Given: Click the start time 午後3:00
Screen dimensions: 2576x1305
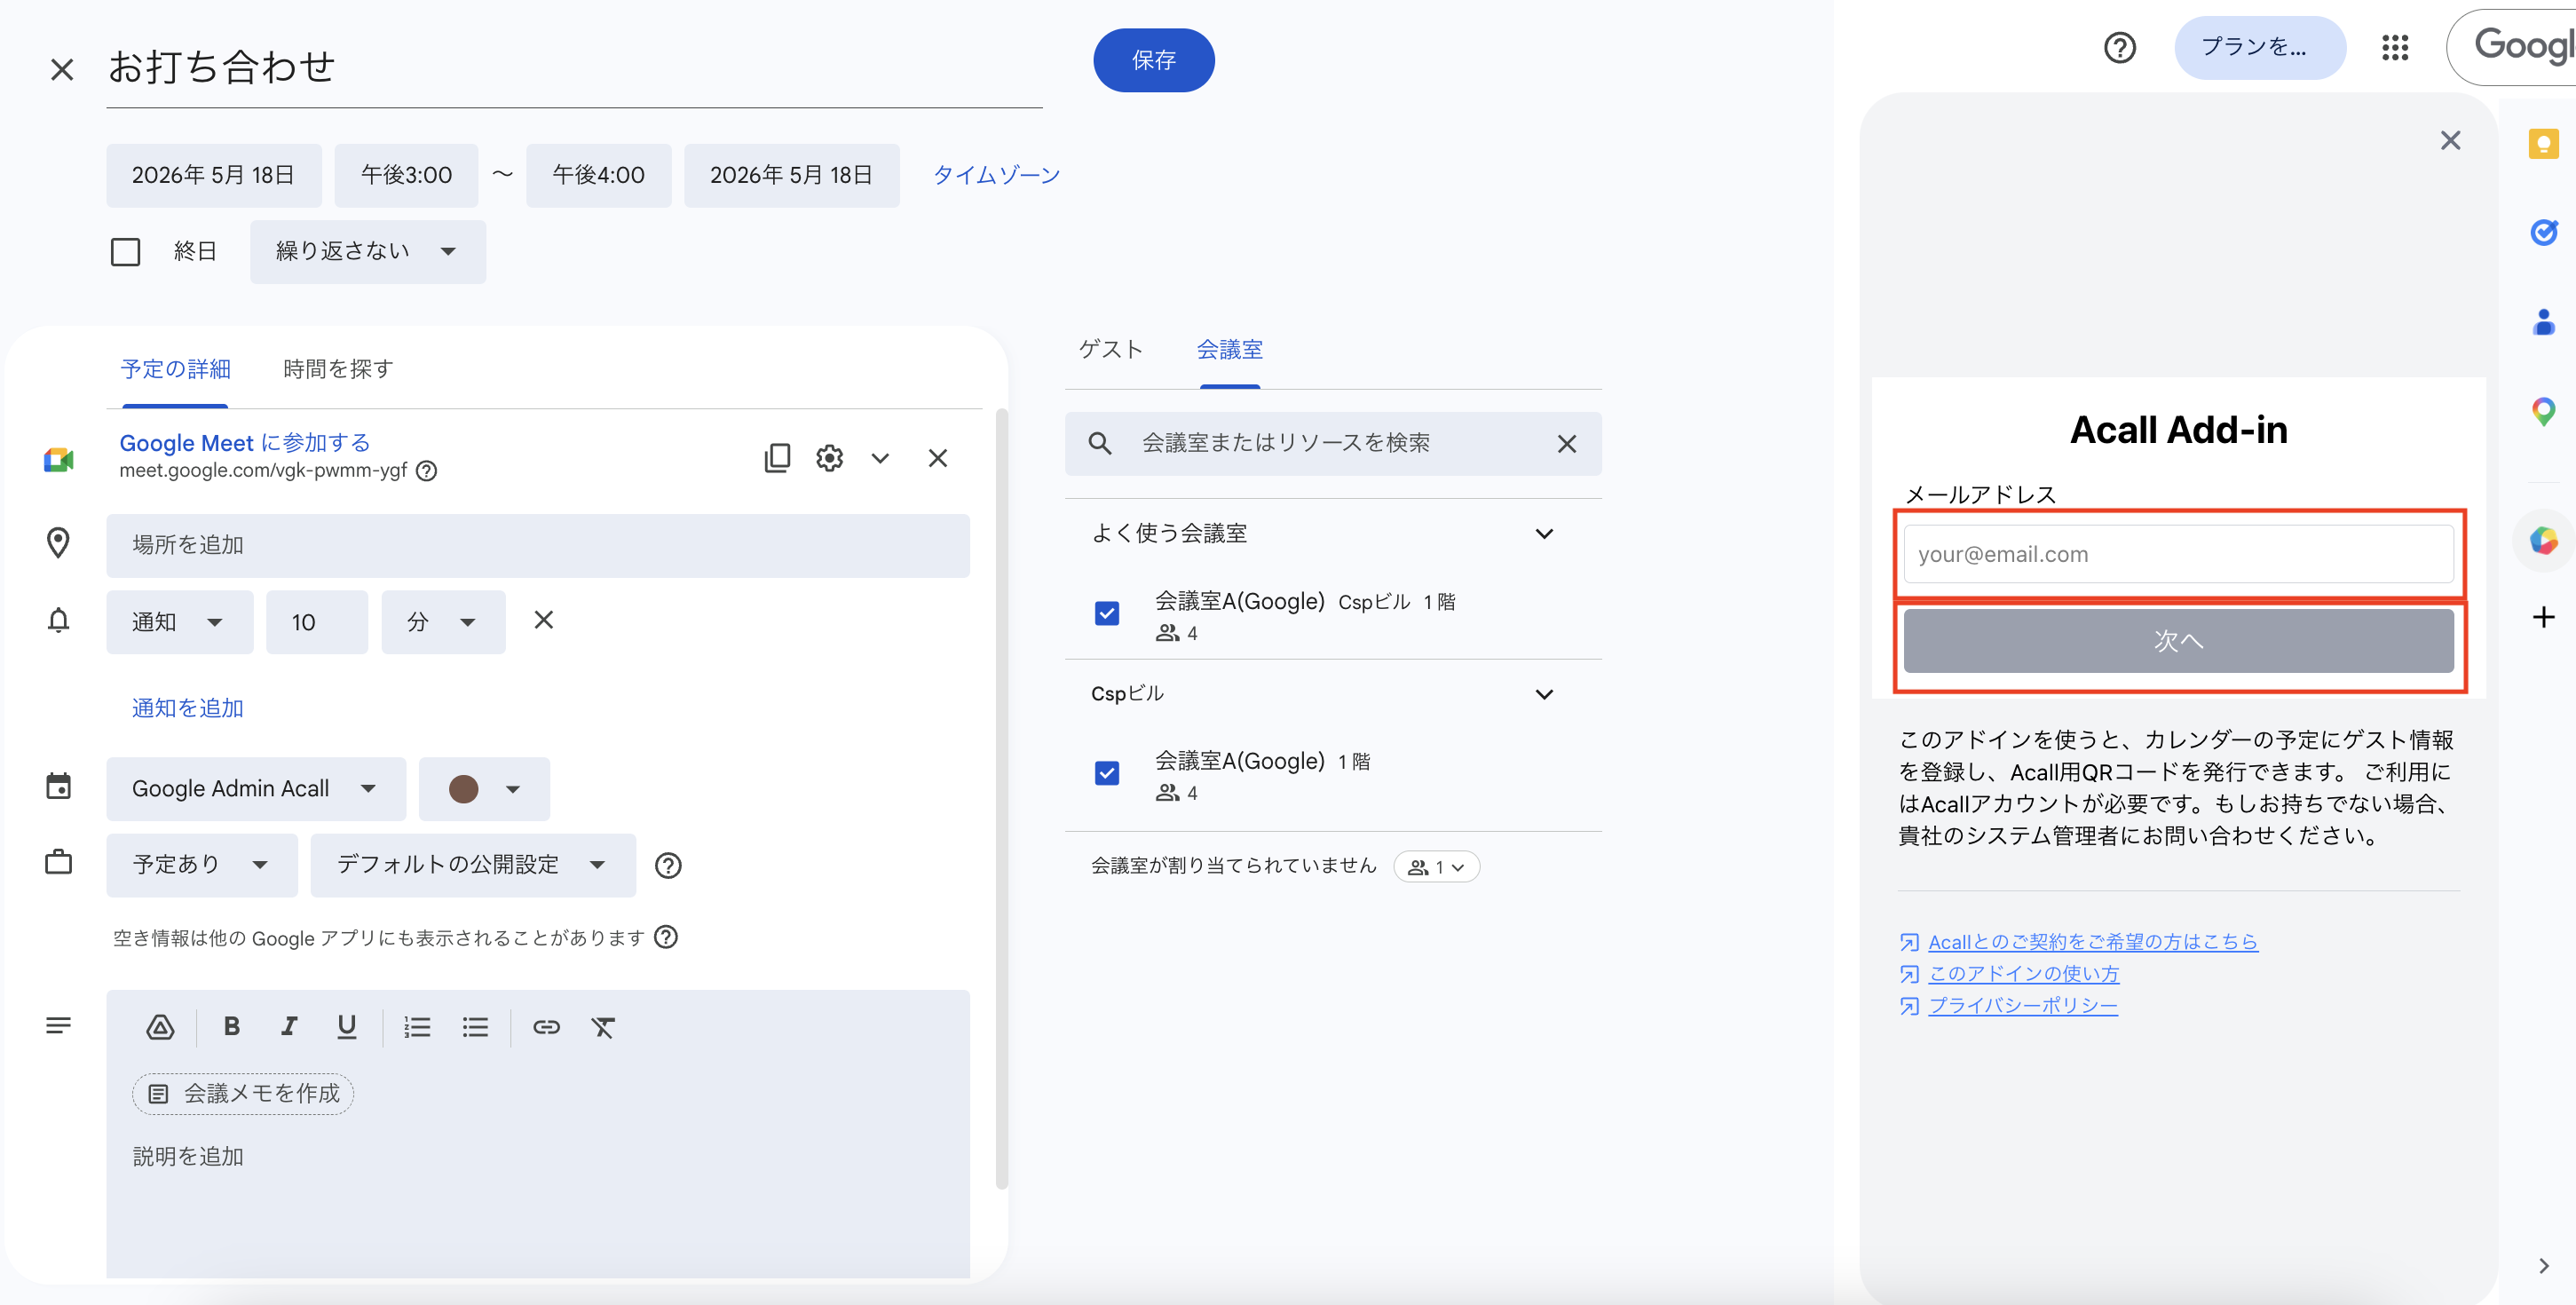Looking at the screenshot, I should pos(406,175).
